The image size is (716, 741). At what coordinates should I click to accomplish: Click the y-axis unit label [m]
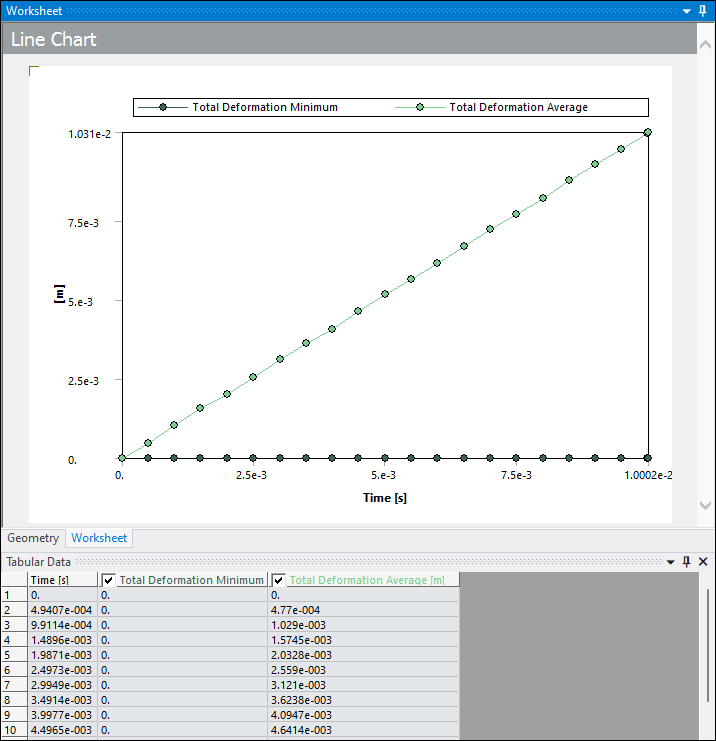59,294
